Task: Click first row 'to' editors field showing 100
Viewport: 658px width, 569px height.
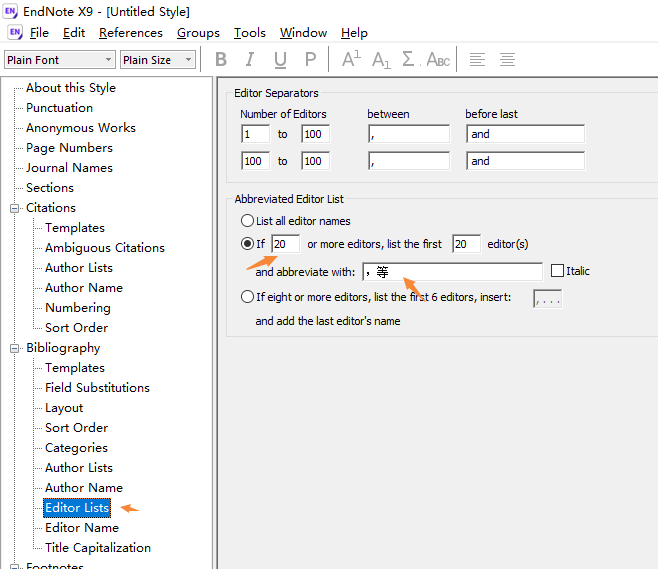Action: (316, 134)
